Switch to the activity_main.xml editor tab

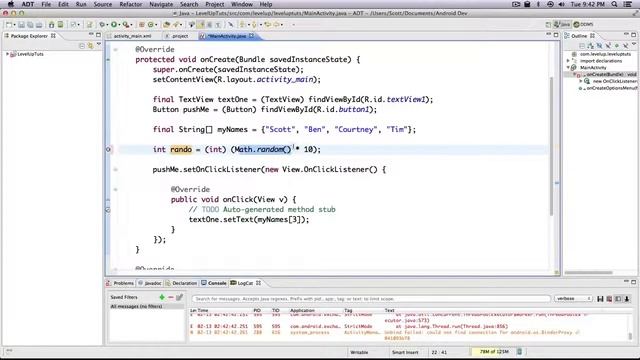[132, 36]
